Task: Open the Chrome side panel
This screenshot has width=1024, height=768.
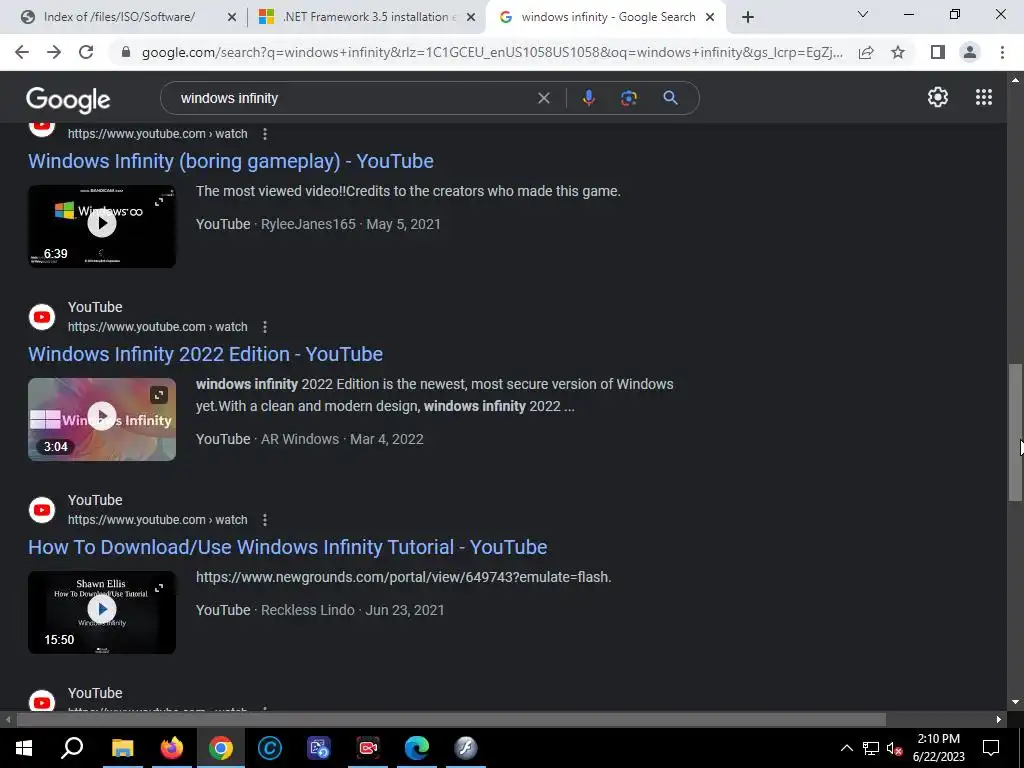Action: point(938,52)
